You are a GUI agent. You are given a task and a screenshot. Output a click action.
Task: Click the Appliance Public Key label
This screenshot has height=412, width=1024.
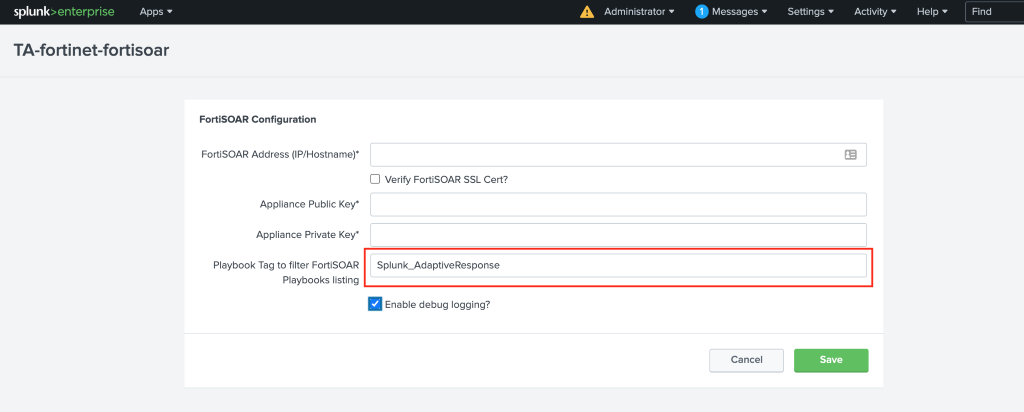(310, 204)
